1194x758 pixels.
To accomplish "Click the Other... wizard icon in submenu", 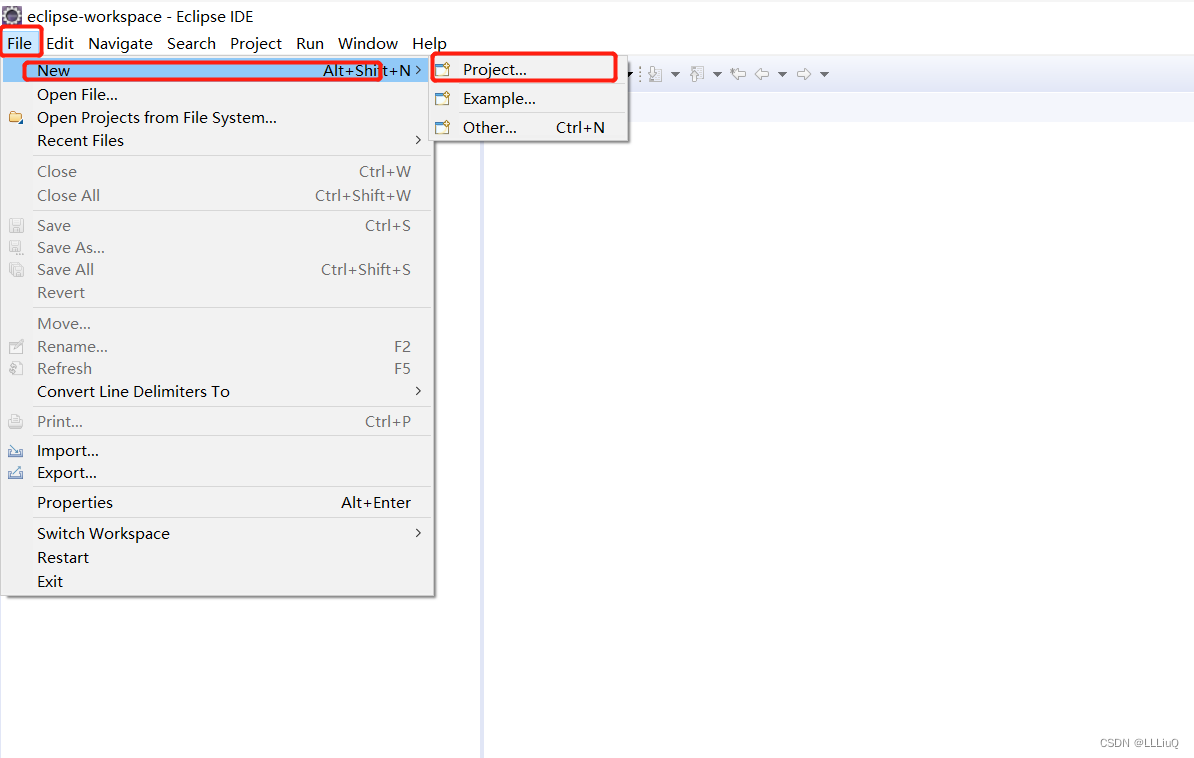I will (442, 127).
